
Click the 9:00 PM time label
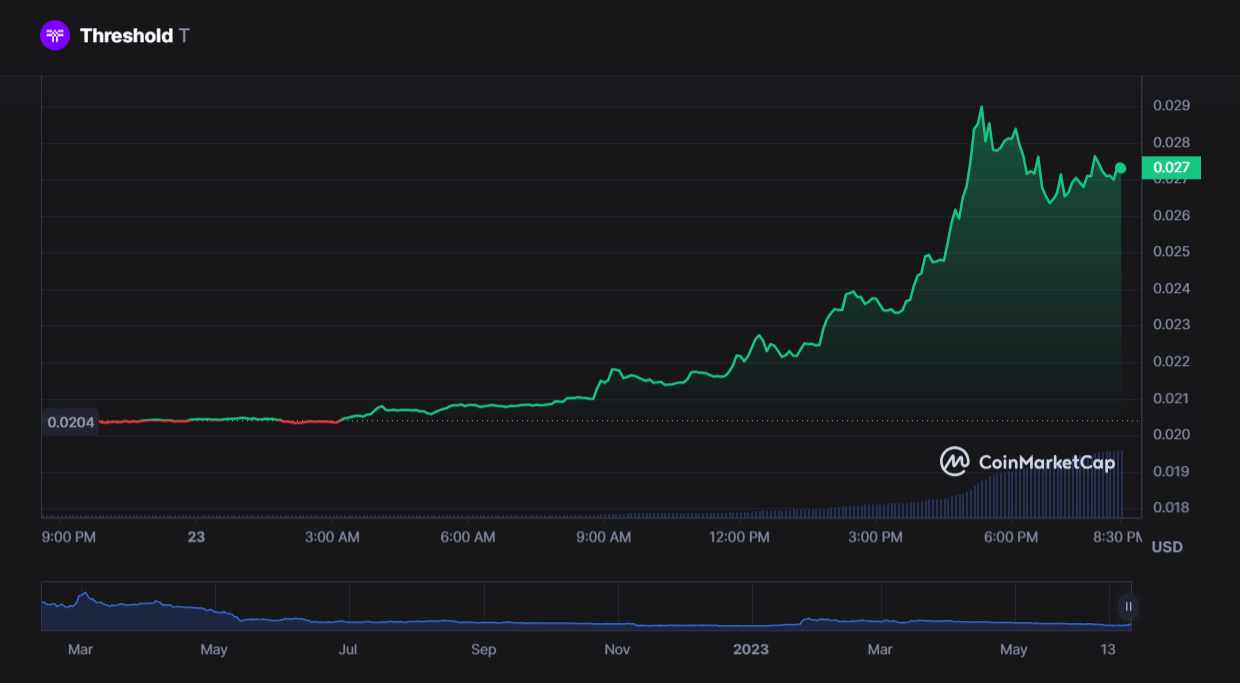pyautogui.click(x=70, y=537)
